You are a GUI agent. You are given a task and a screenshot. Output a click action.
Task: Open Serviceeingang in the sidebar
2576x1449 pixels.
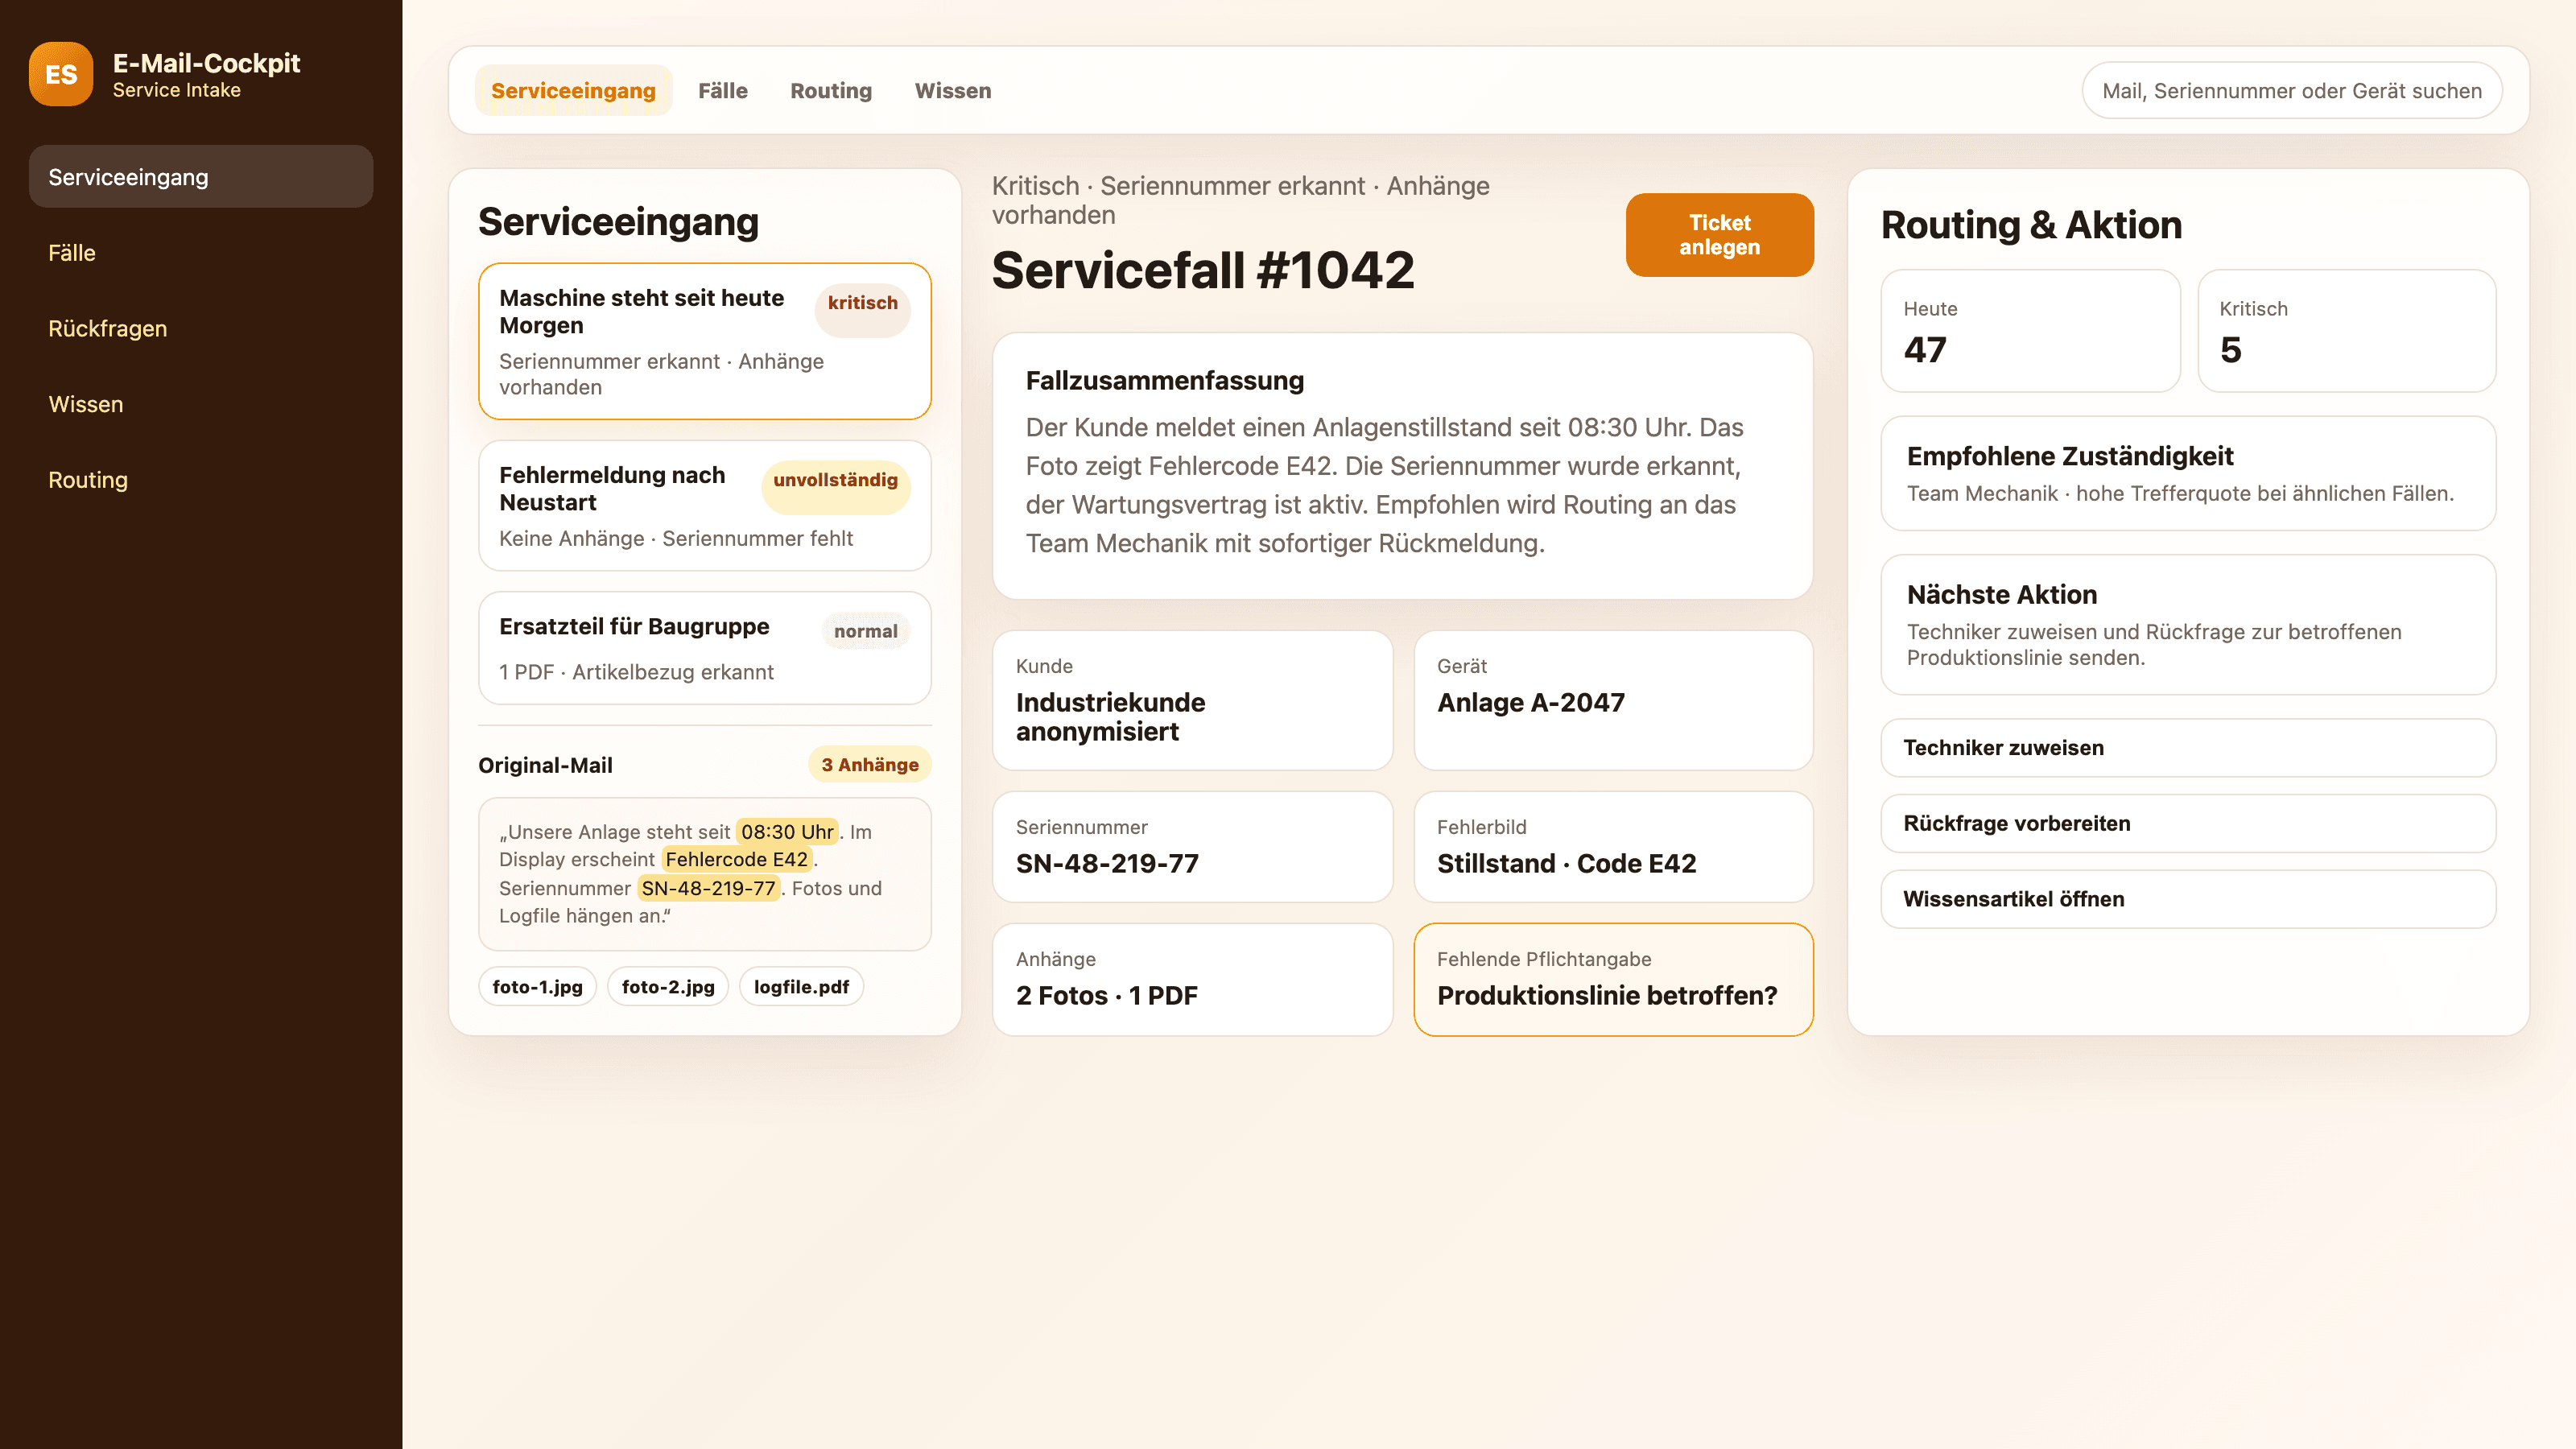201,177
